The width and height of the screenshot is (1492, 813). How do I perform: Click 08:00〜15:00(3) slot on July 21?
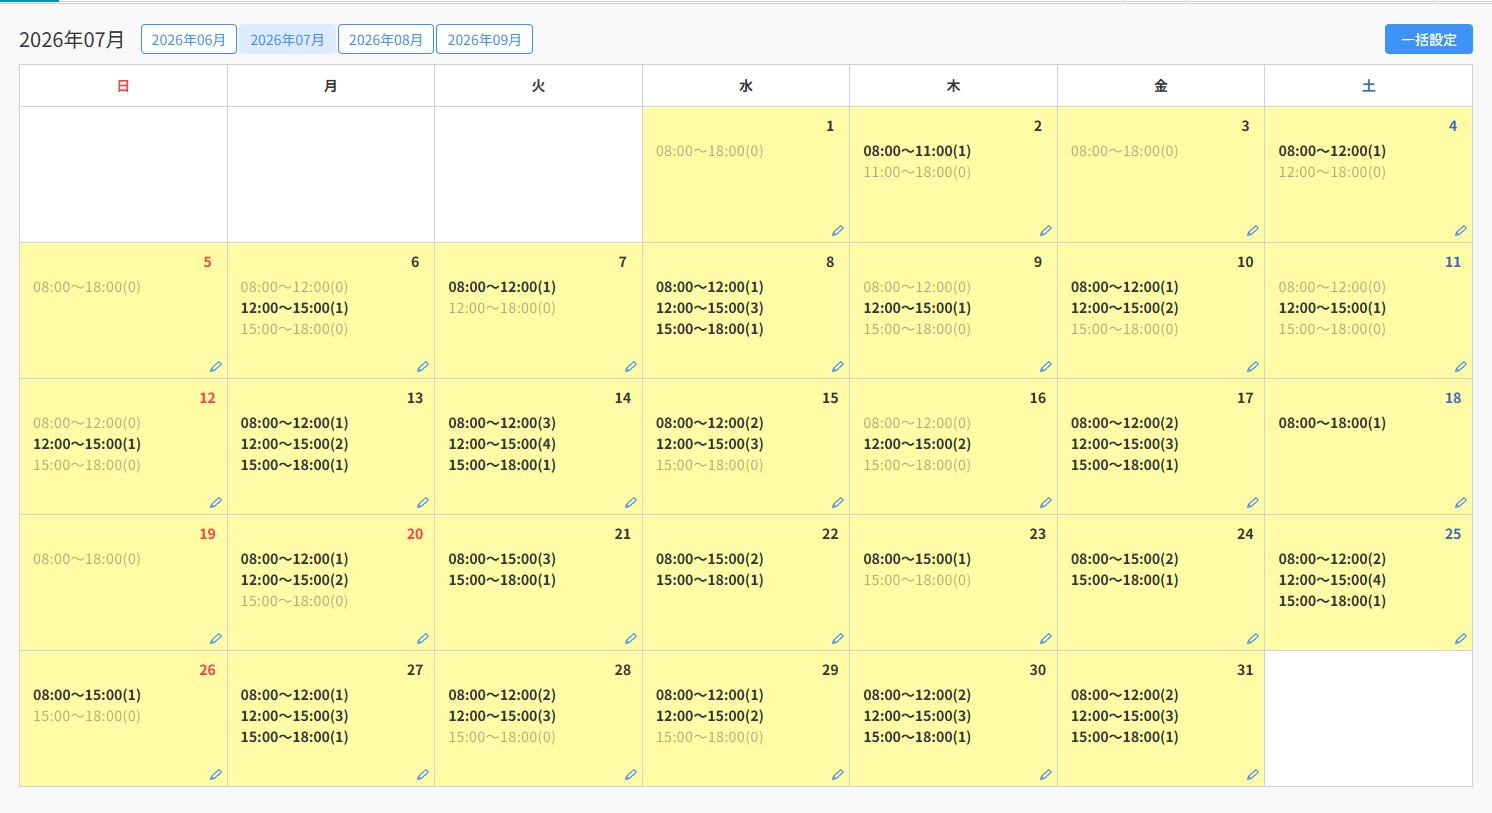pos(502,559)
